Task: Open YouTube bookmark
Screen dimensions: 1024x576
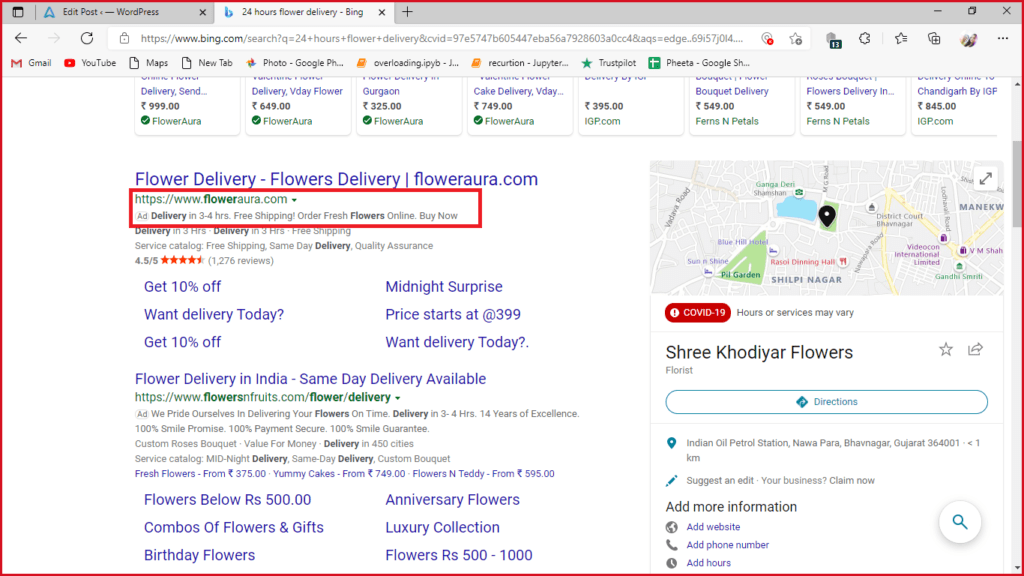Action: coord(90,63)
